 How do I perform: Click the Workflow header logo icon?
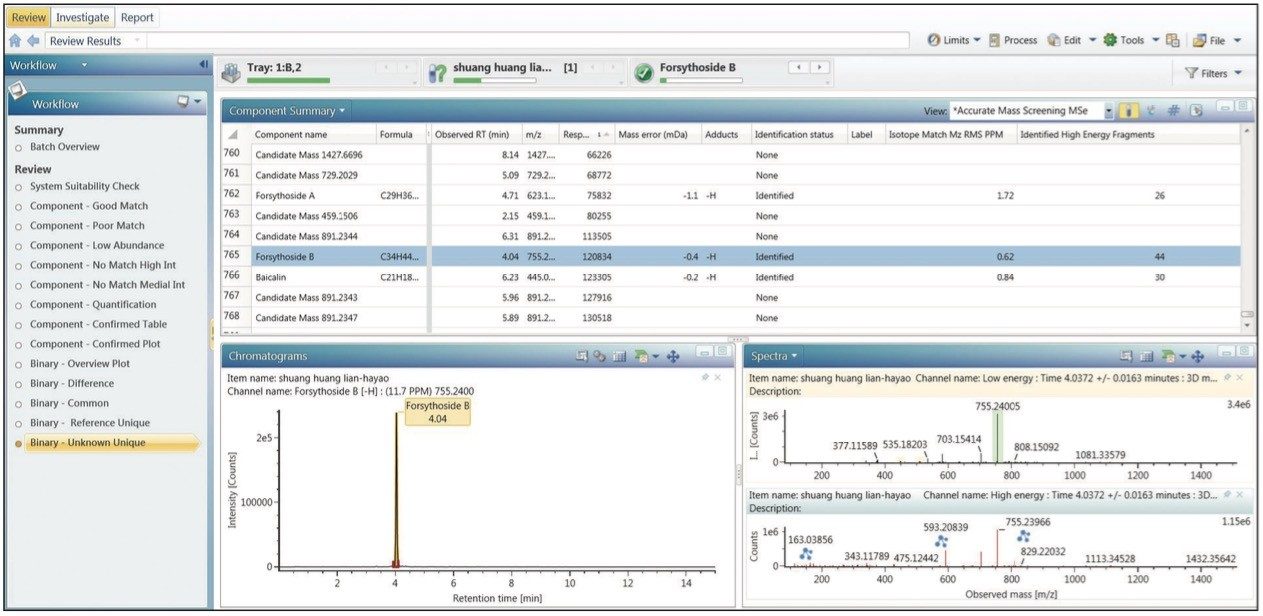click(x=18, y=91)
